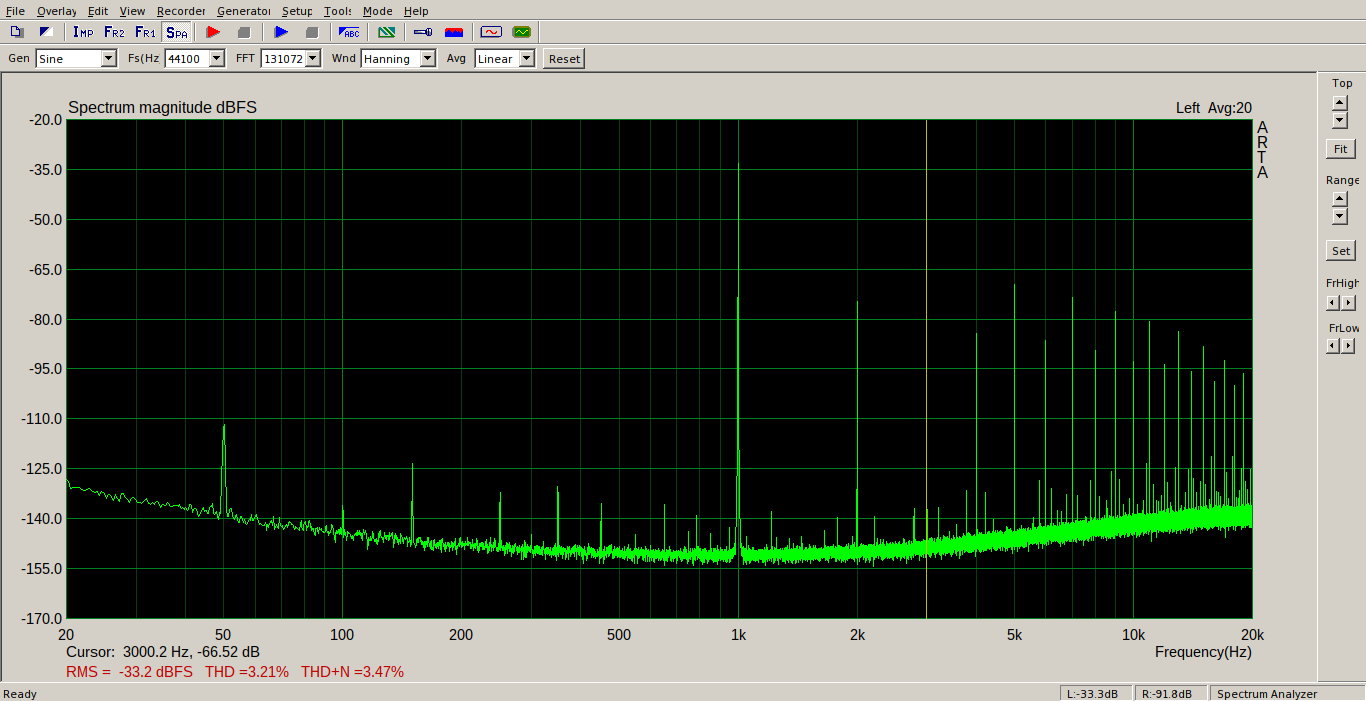Open the Setup menu
Image resolution: width=1366 pixels, height=701 pixels.
pos(297,11)
